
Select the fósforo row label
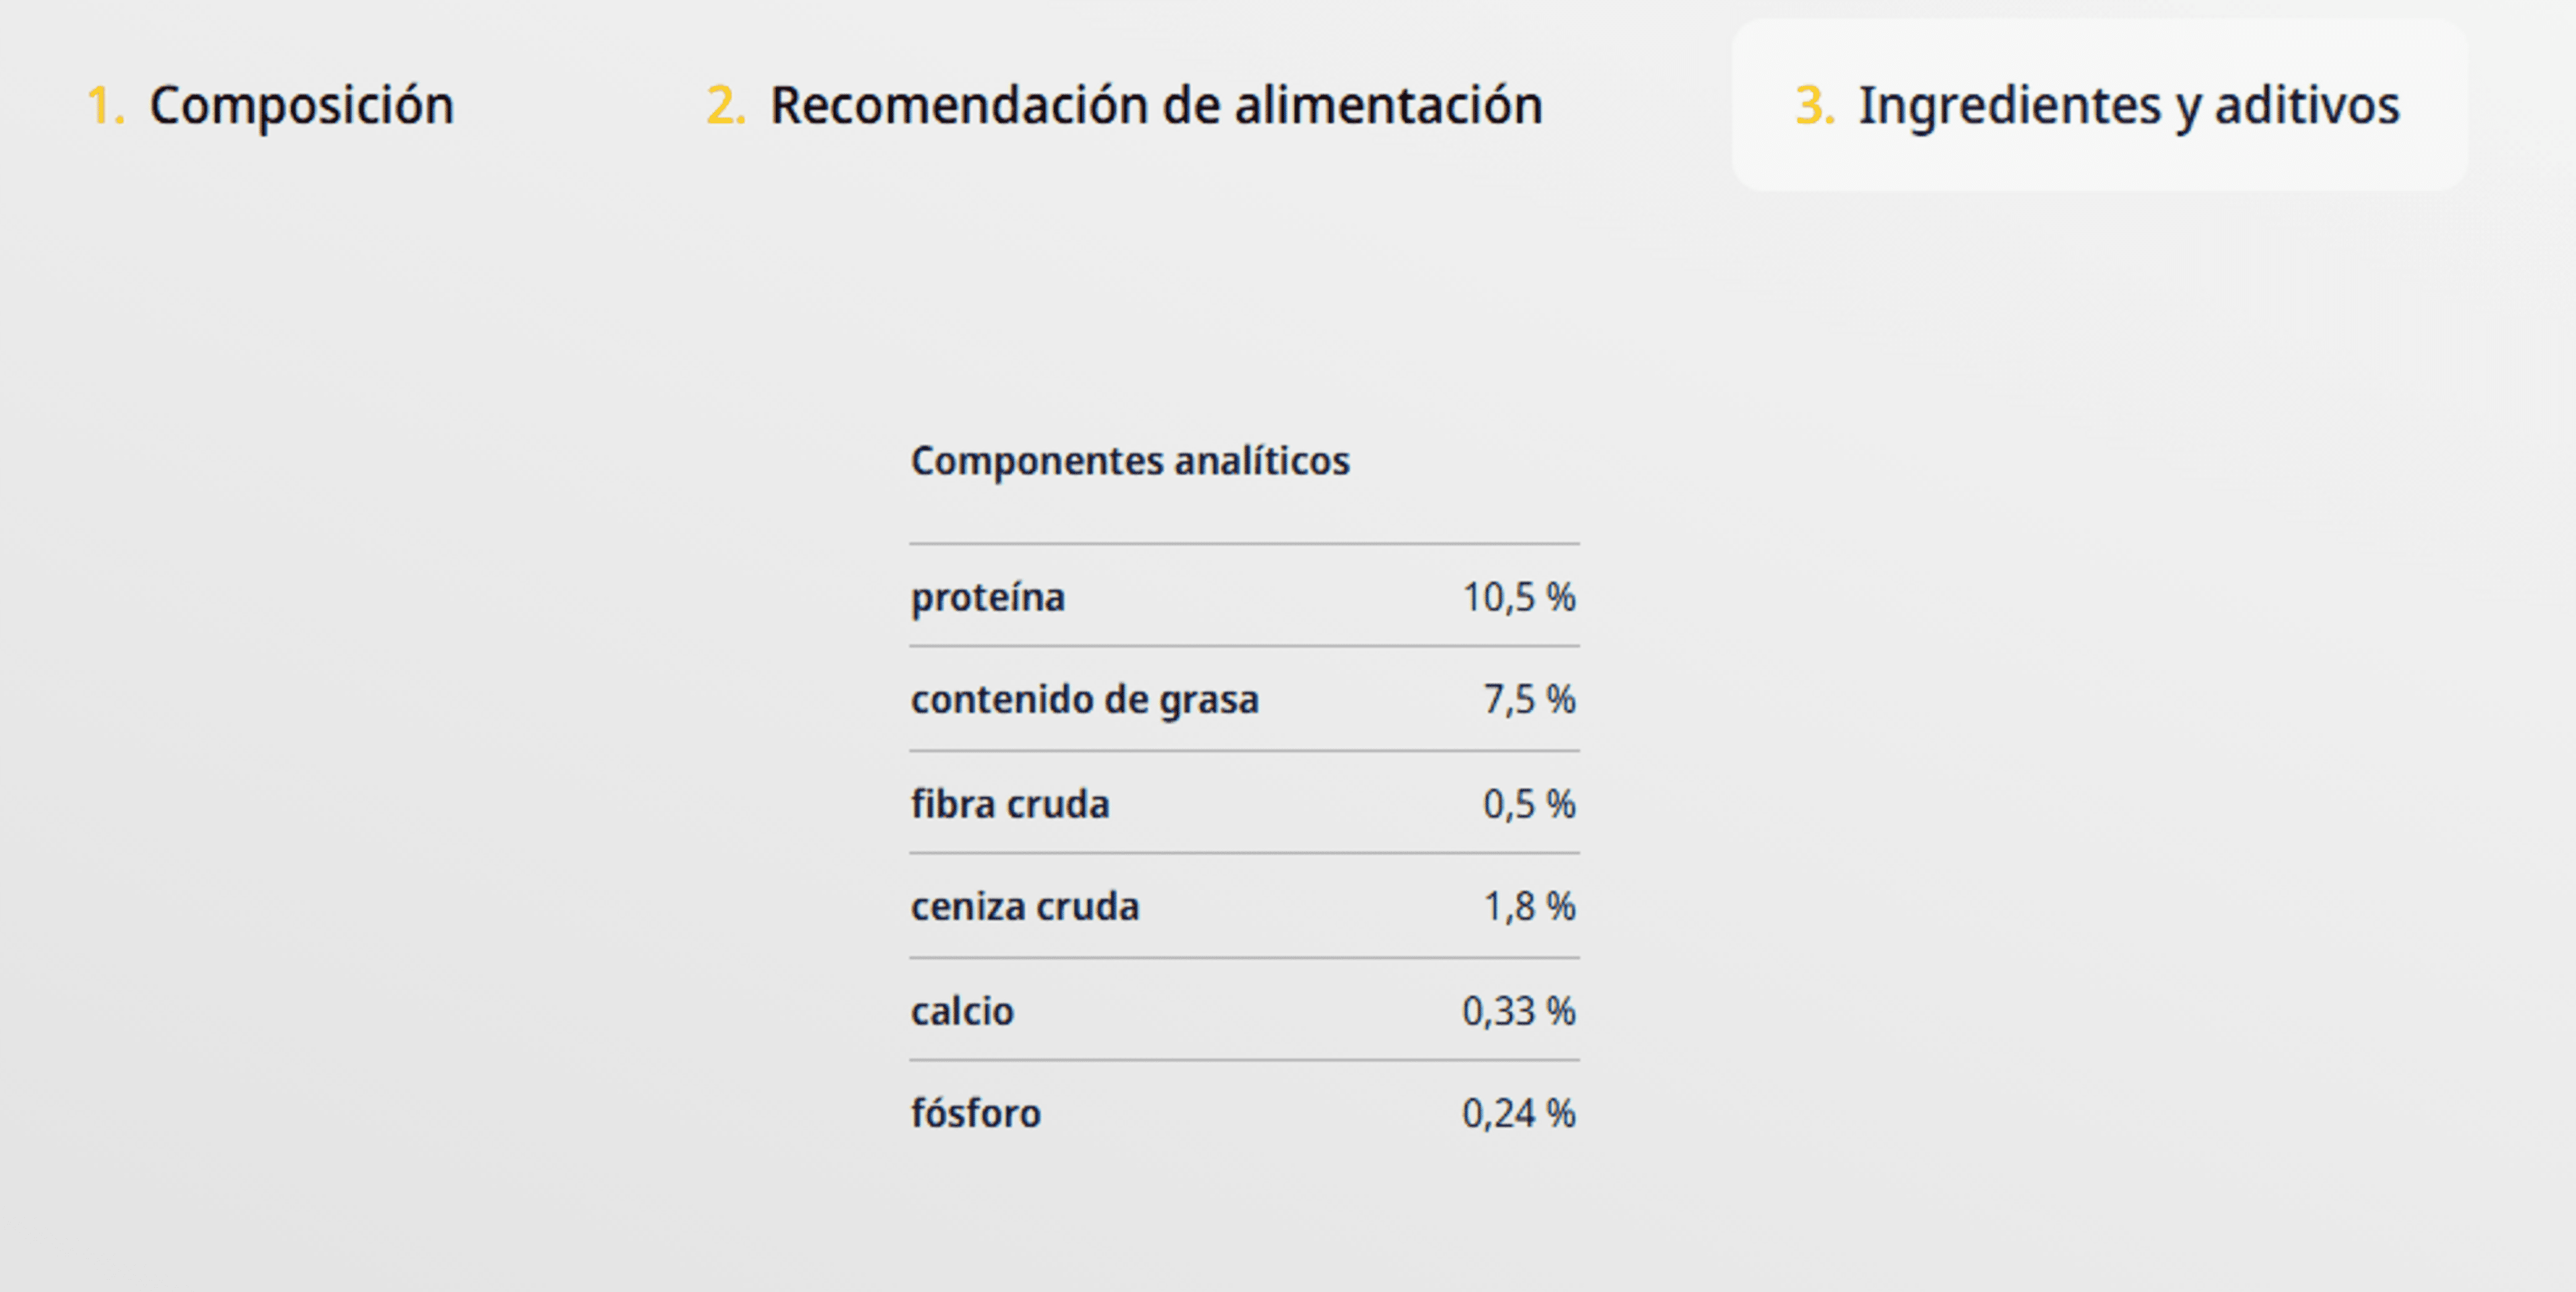tap(976, 1113)
